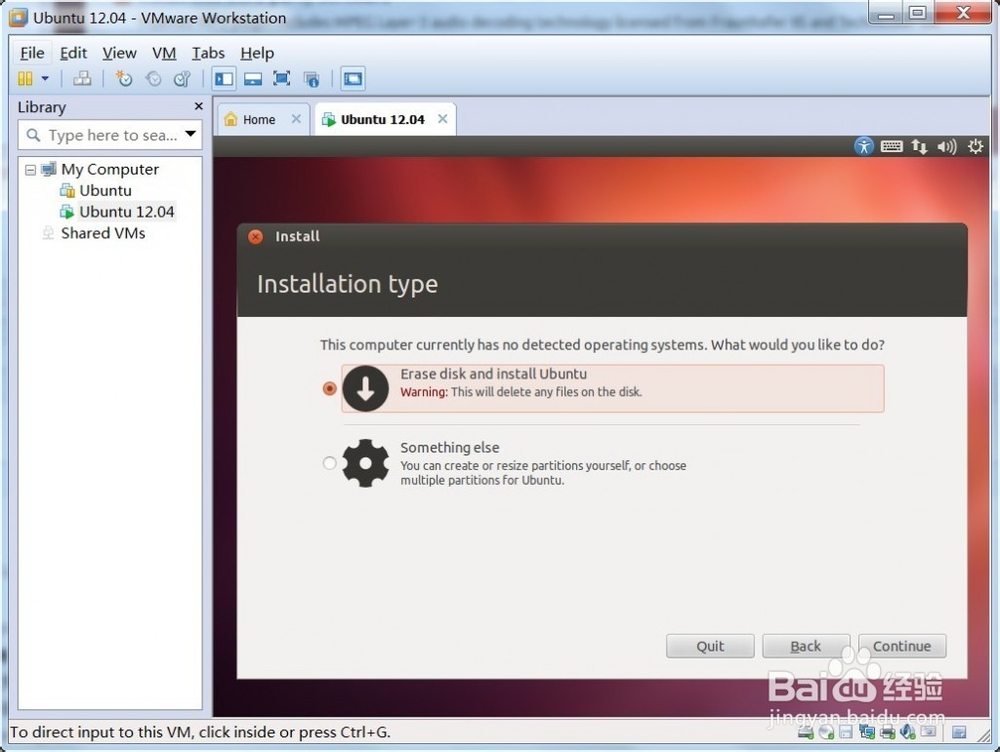Close the Library panel
This screenshot has width=1000, height=752.
(198, 106)
